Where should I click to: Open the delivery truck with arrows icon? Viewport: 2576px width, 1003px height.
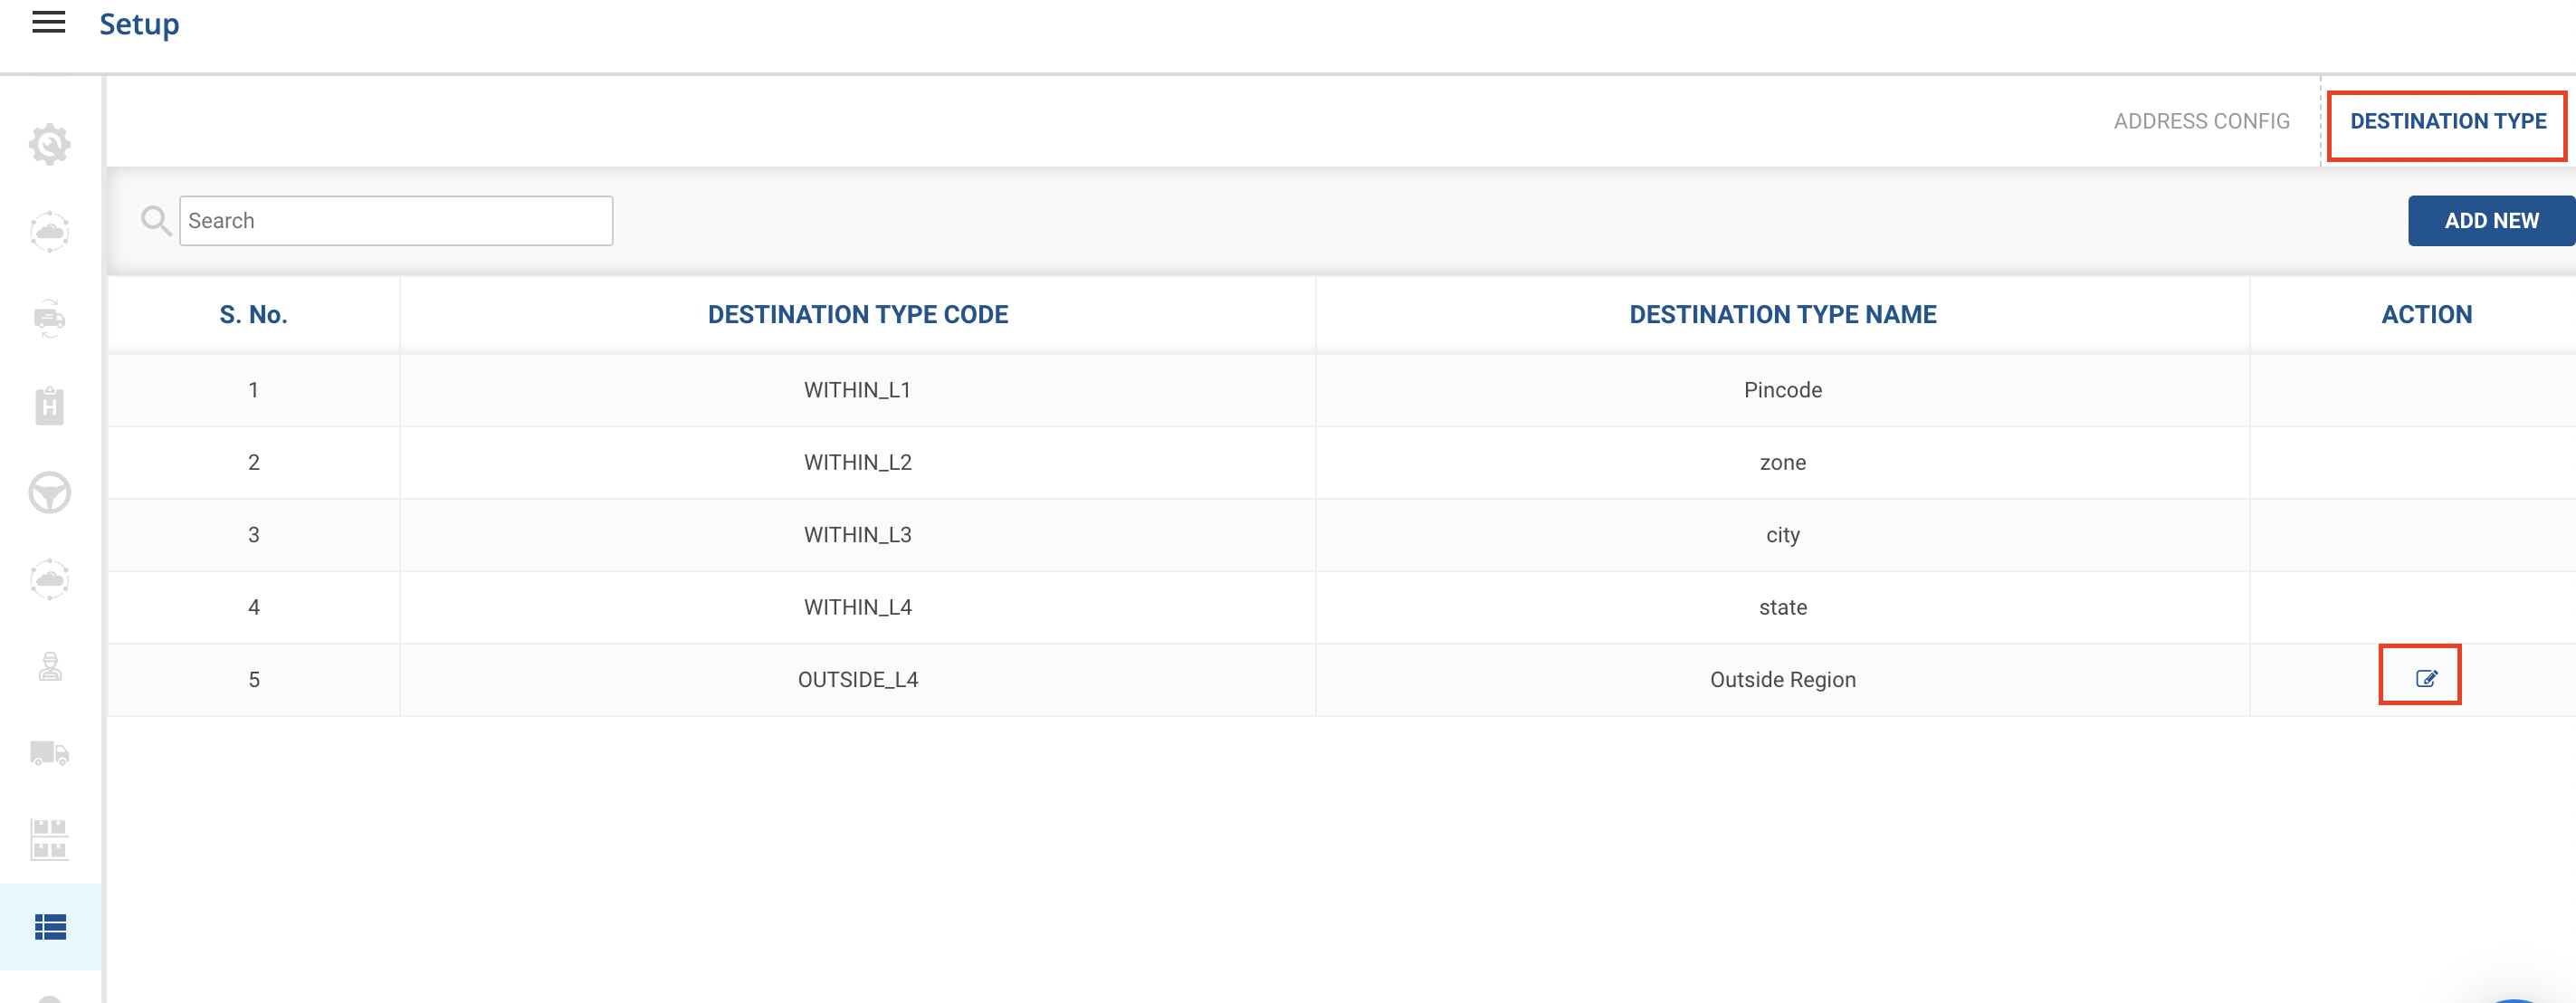pos(49,318)
